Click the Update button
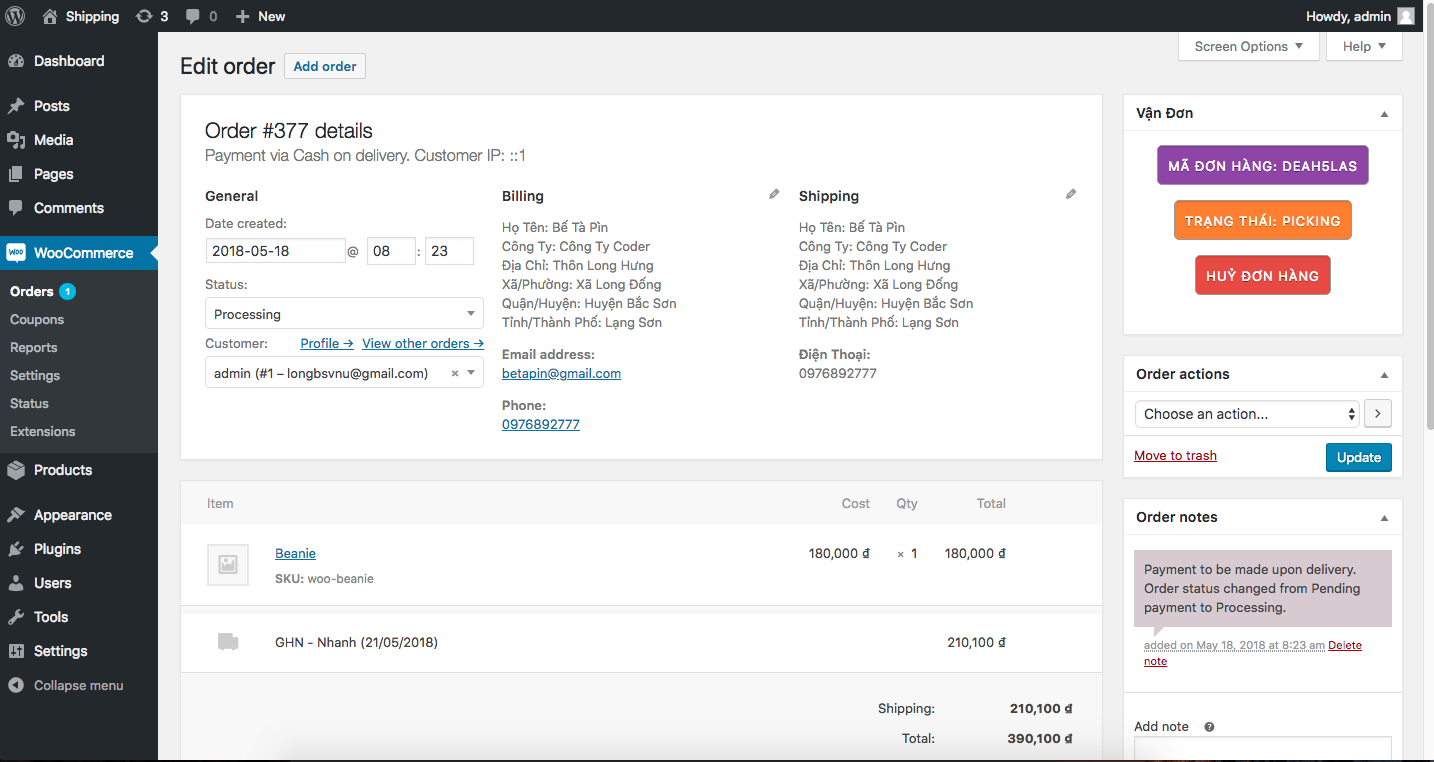This screenshot has width=1434, height=762. tap(1358, 457)
